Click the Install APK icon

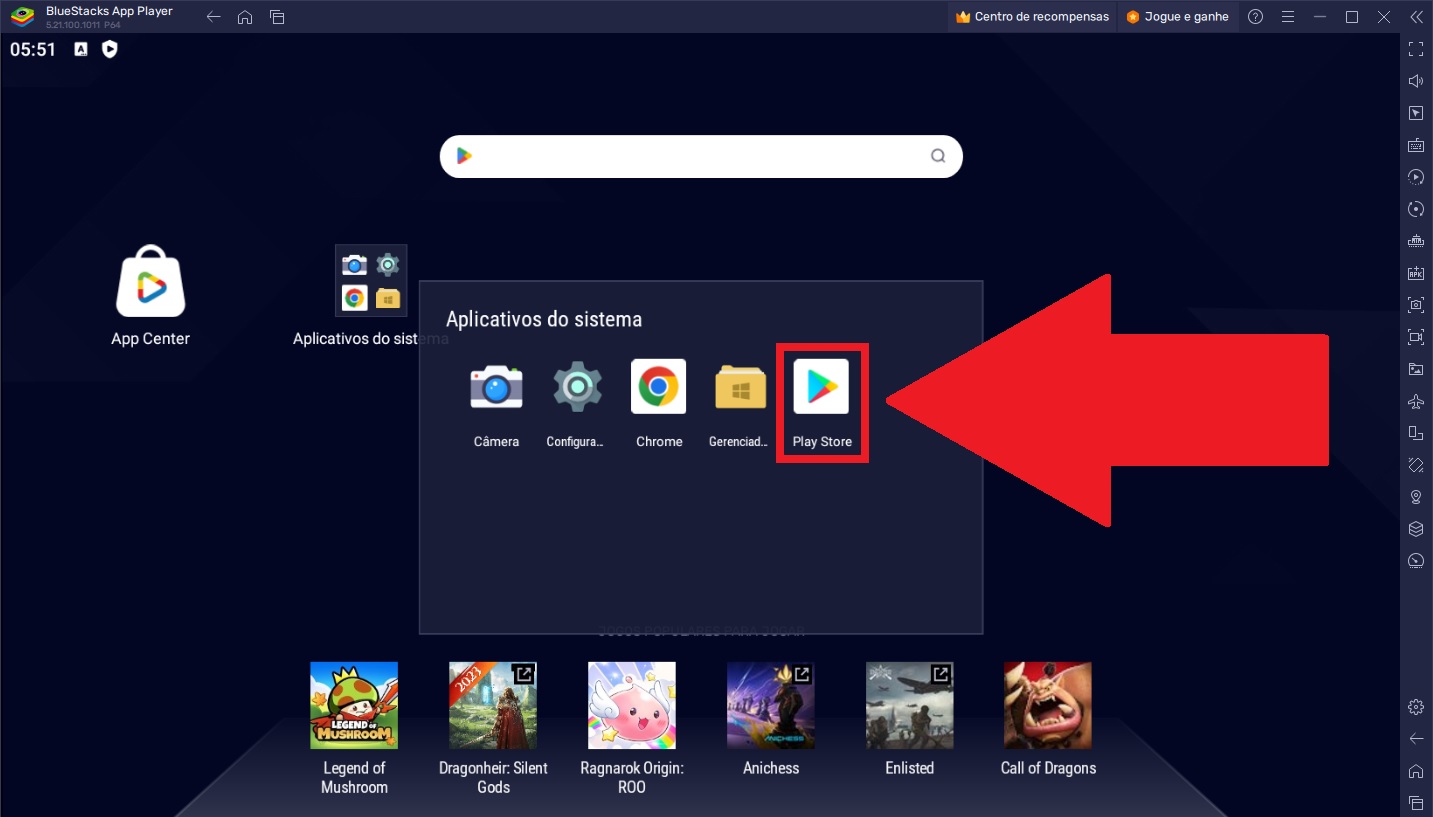1415,272
